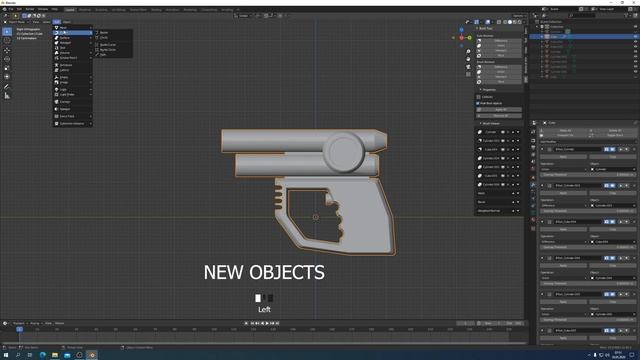Toggle the checkbox above Hide Bool objects
Viewport: 640px width, 360px height.
click(478, 97)
